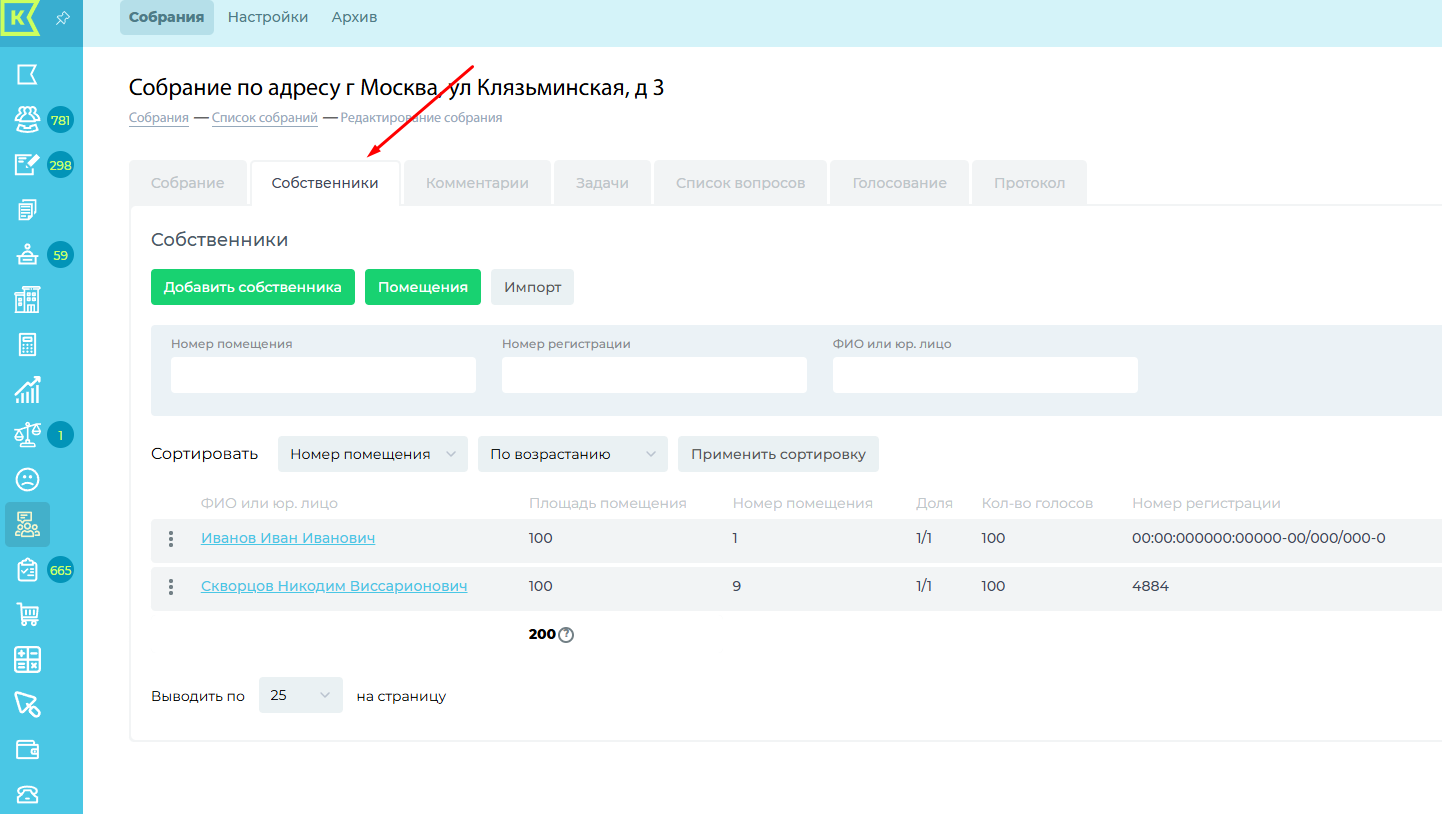The height and width of the screenshot is (814, 1442).
Task: Click the wallet icon in the sidebar
Action: [x=27, y=749]
